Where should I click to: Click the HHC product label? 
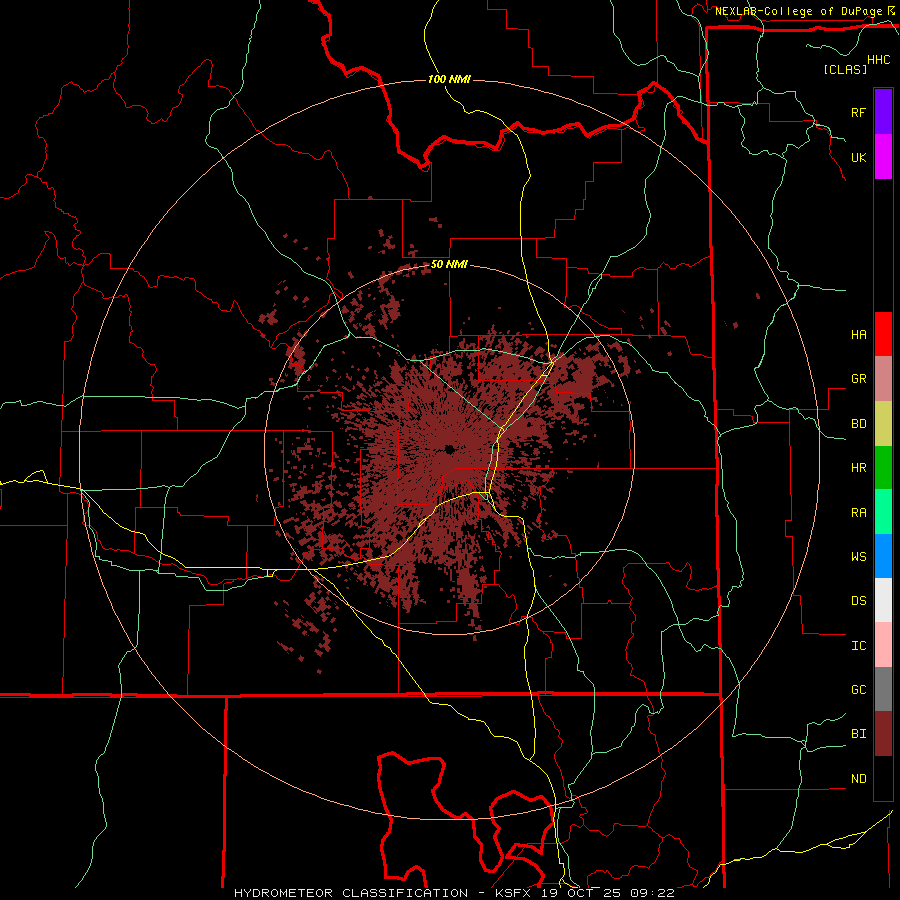(x=879, y=60)
